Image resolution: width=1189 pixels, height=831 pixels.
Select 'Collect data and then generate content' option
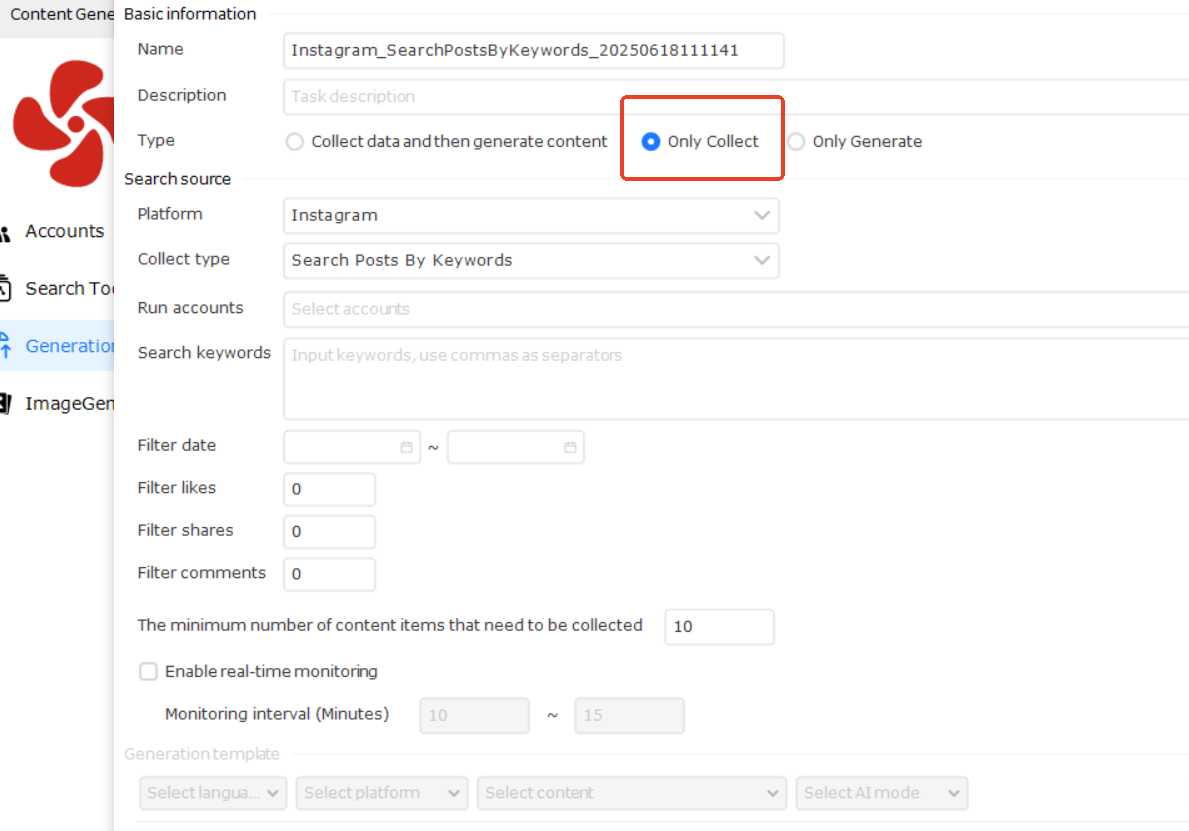(295, 142)
